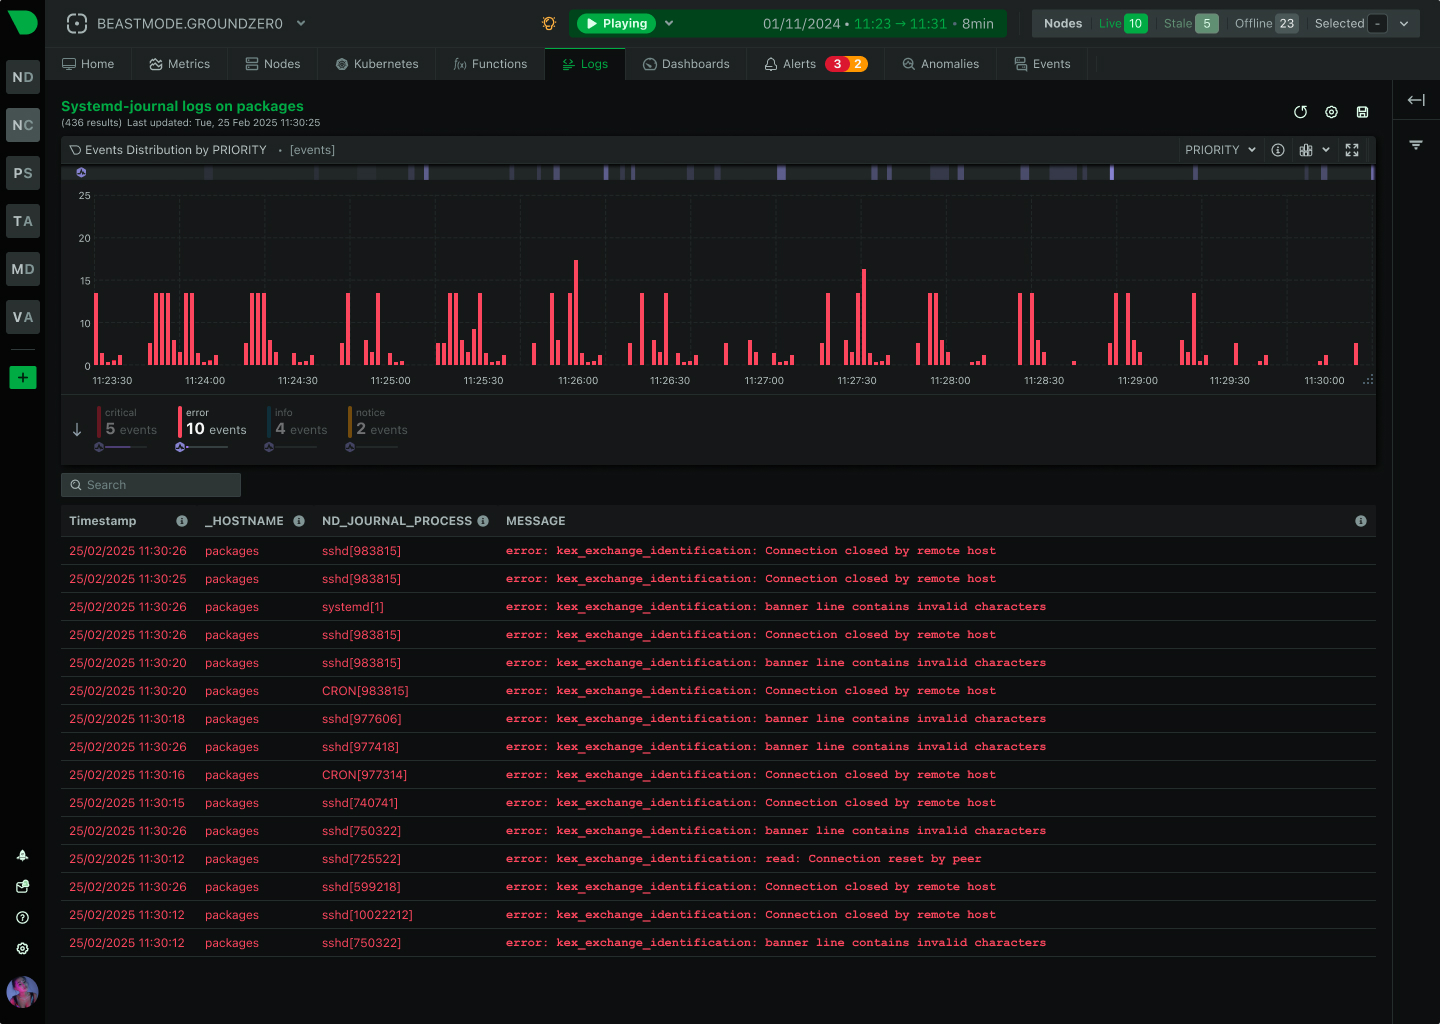The image size is (1440, 1024).
Task: Open the help icon in the bottom-left sidebar
Action: point(22,917)
